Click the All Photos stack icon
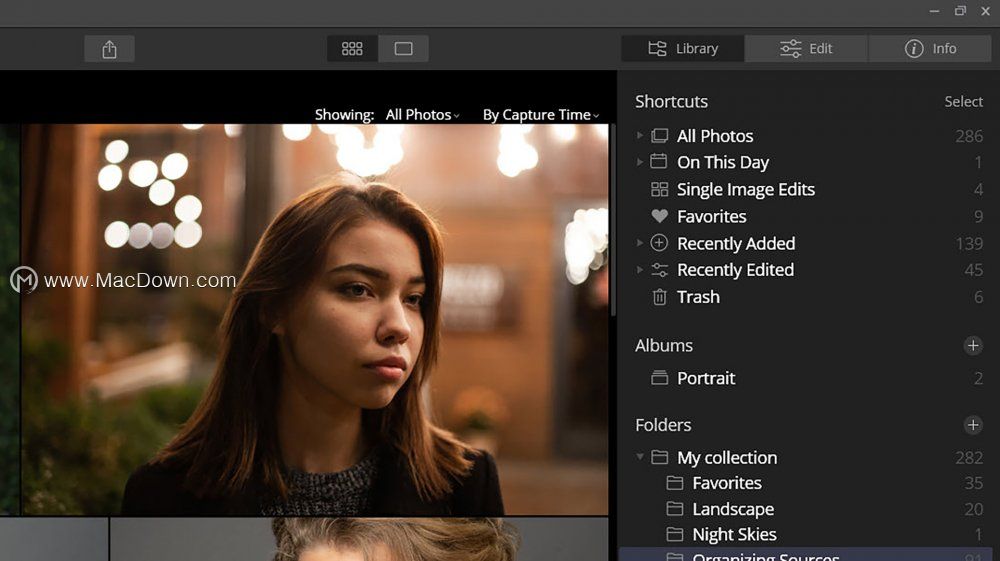Viewport: 1000px width, 561px height. [x=659, y=136]
